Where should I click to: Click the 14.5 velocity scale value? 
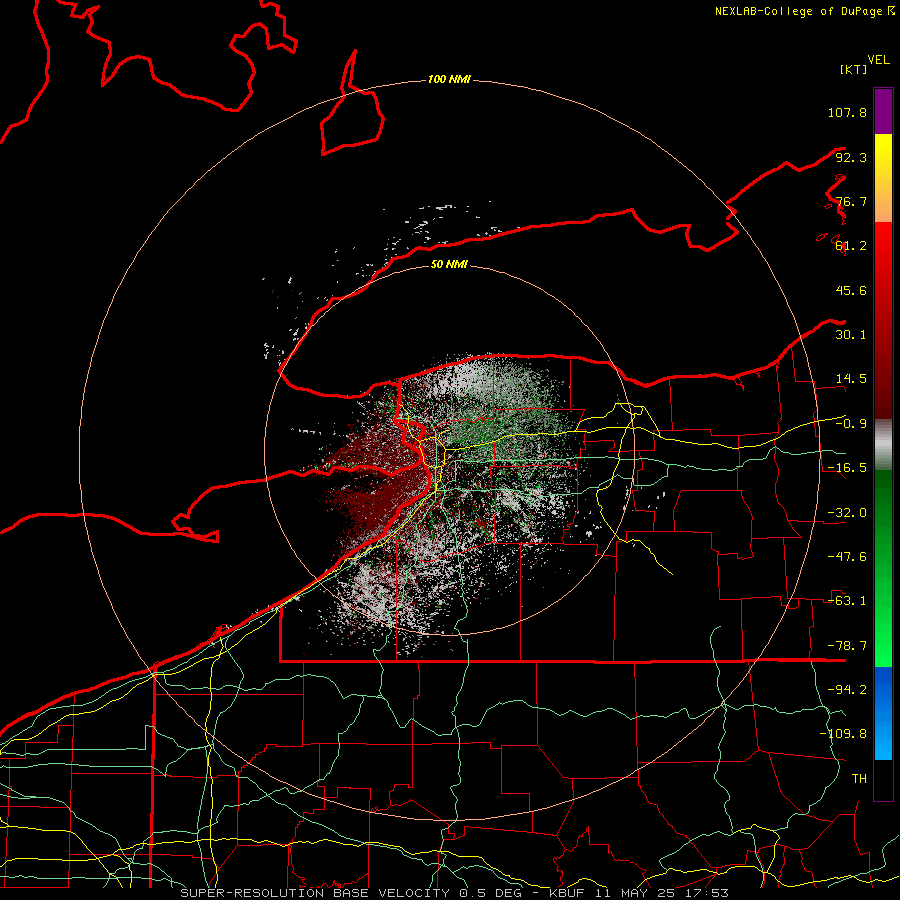(x=851, y=379)
